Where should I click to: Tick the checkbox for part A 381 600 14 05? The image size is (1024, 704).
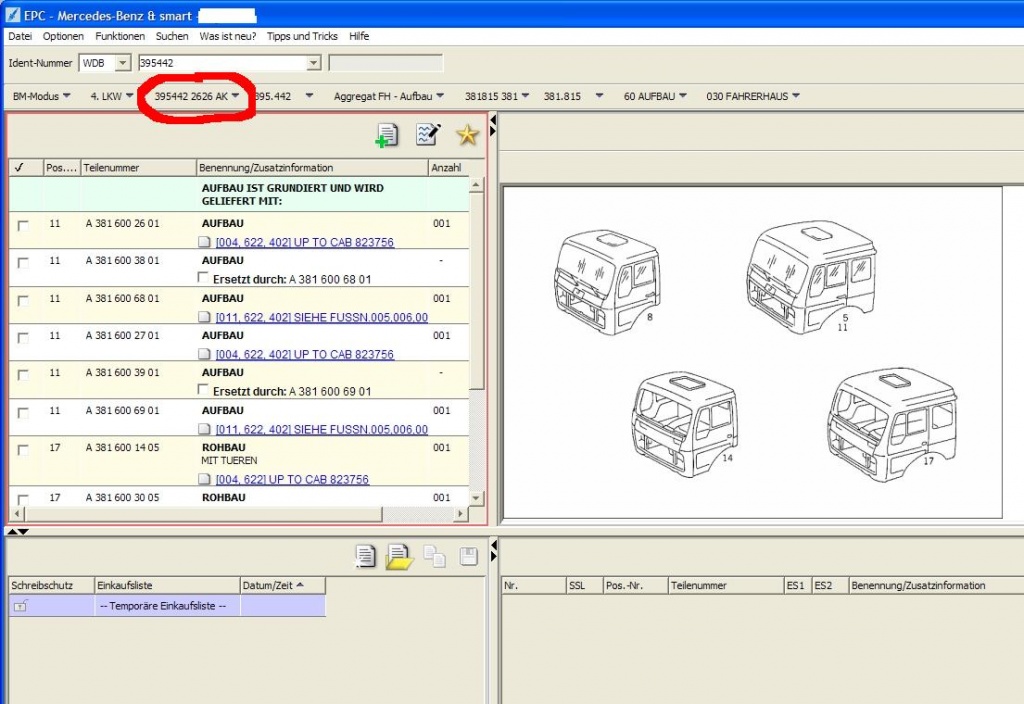tap(24, 450)
